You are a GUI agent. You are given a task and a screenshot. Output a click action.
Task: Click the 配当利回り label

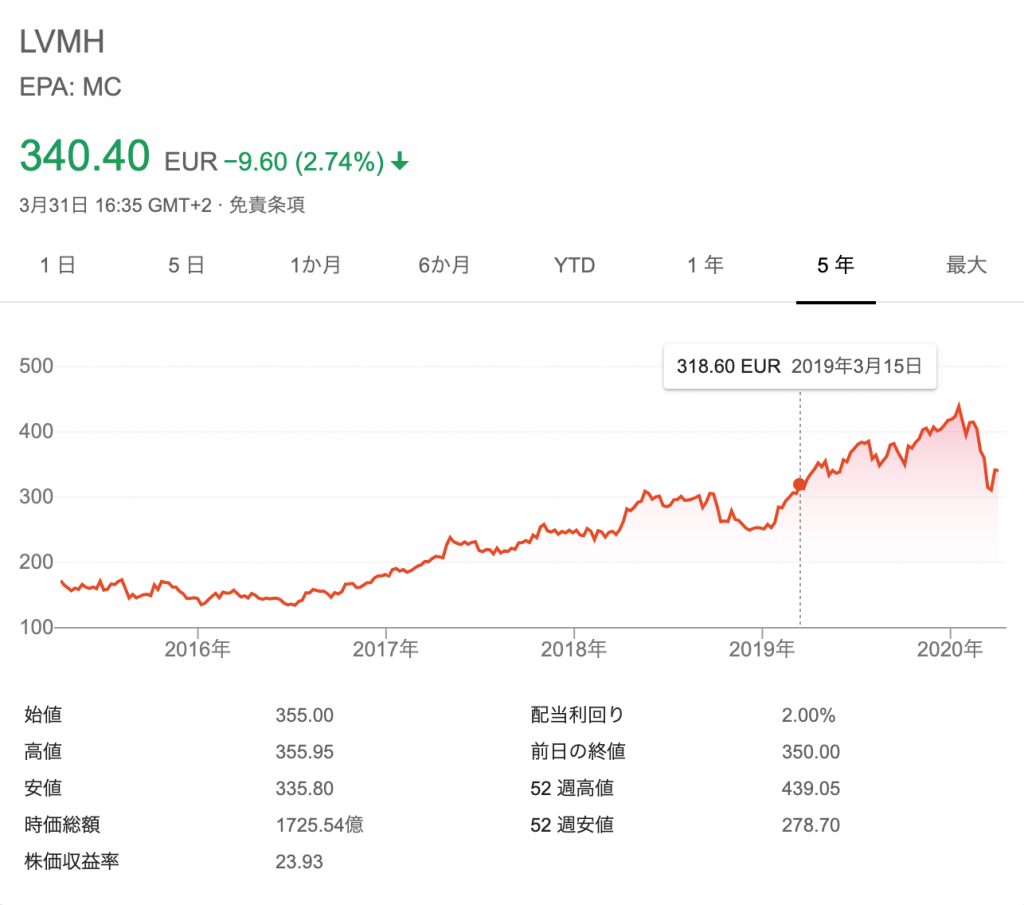point(578,715)
